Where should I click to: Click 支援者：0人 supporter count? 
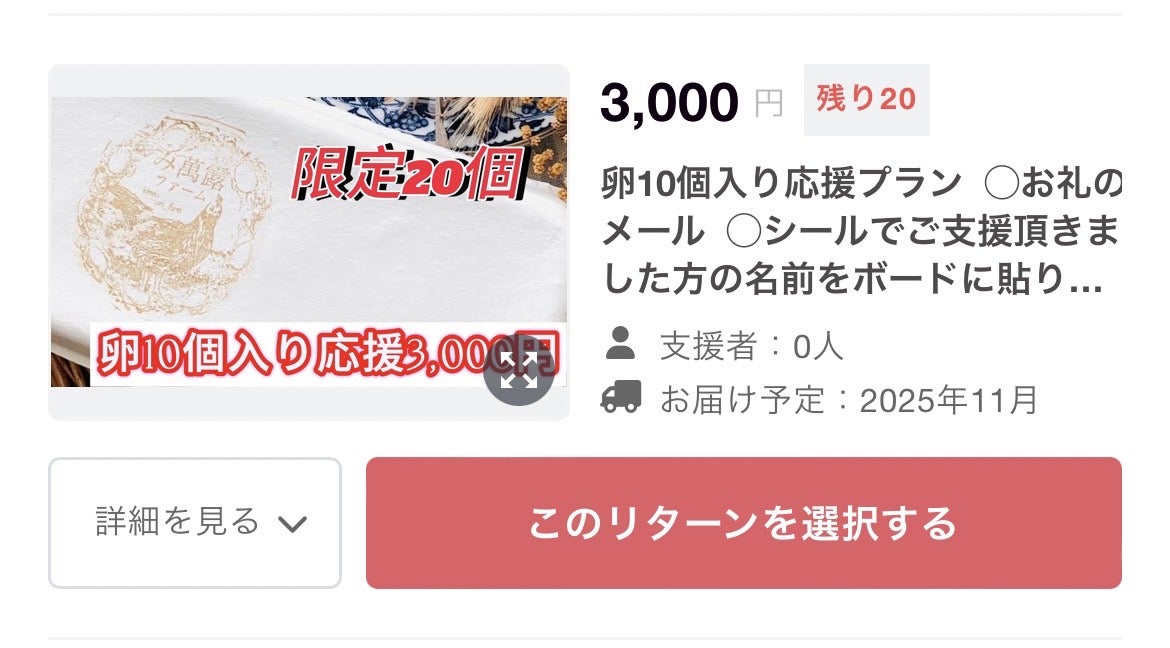751,346
